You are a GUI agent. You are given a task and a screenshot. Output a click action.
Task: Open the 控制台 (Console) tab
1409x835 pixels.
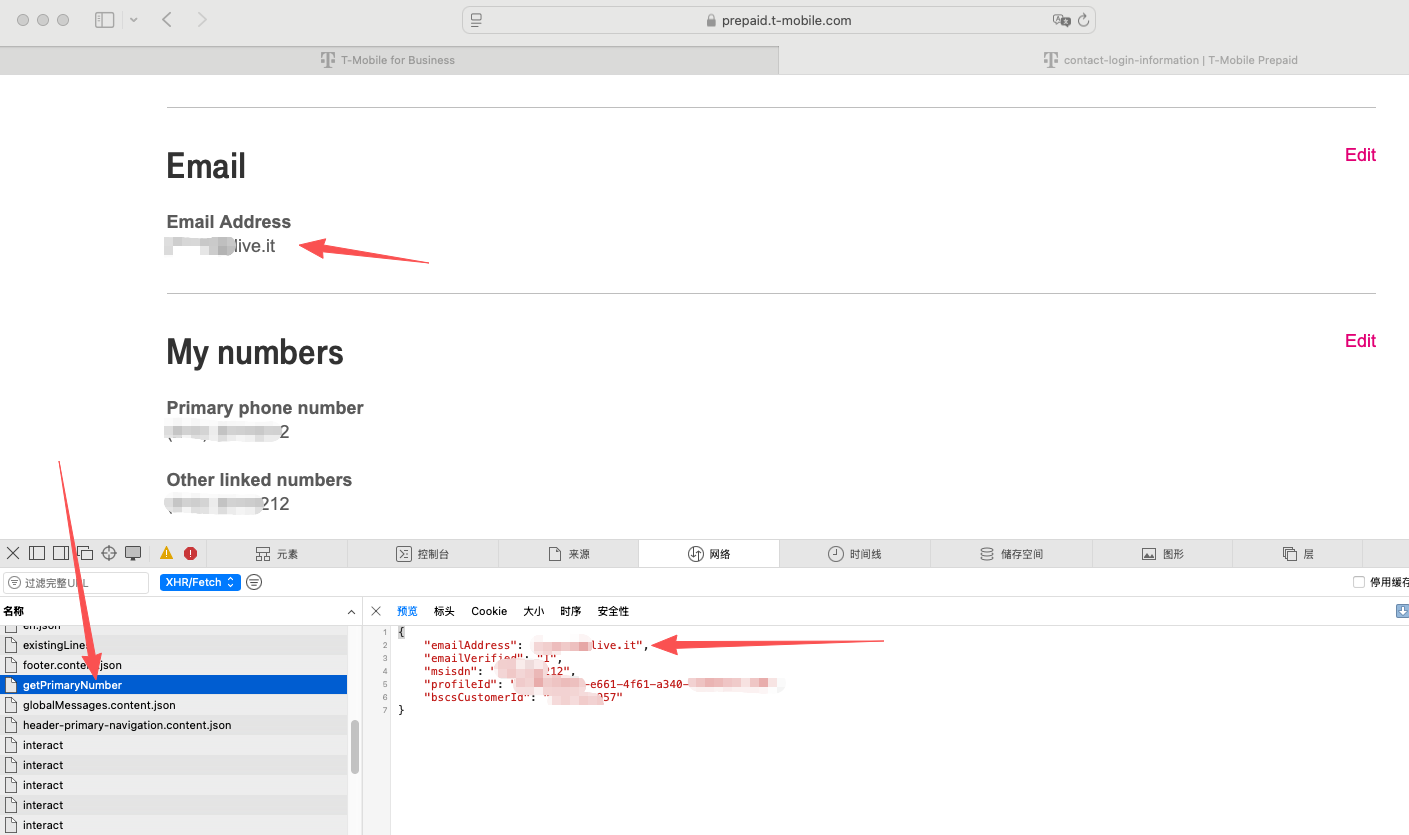coord(423,554)
